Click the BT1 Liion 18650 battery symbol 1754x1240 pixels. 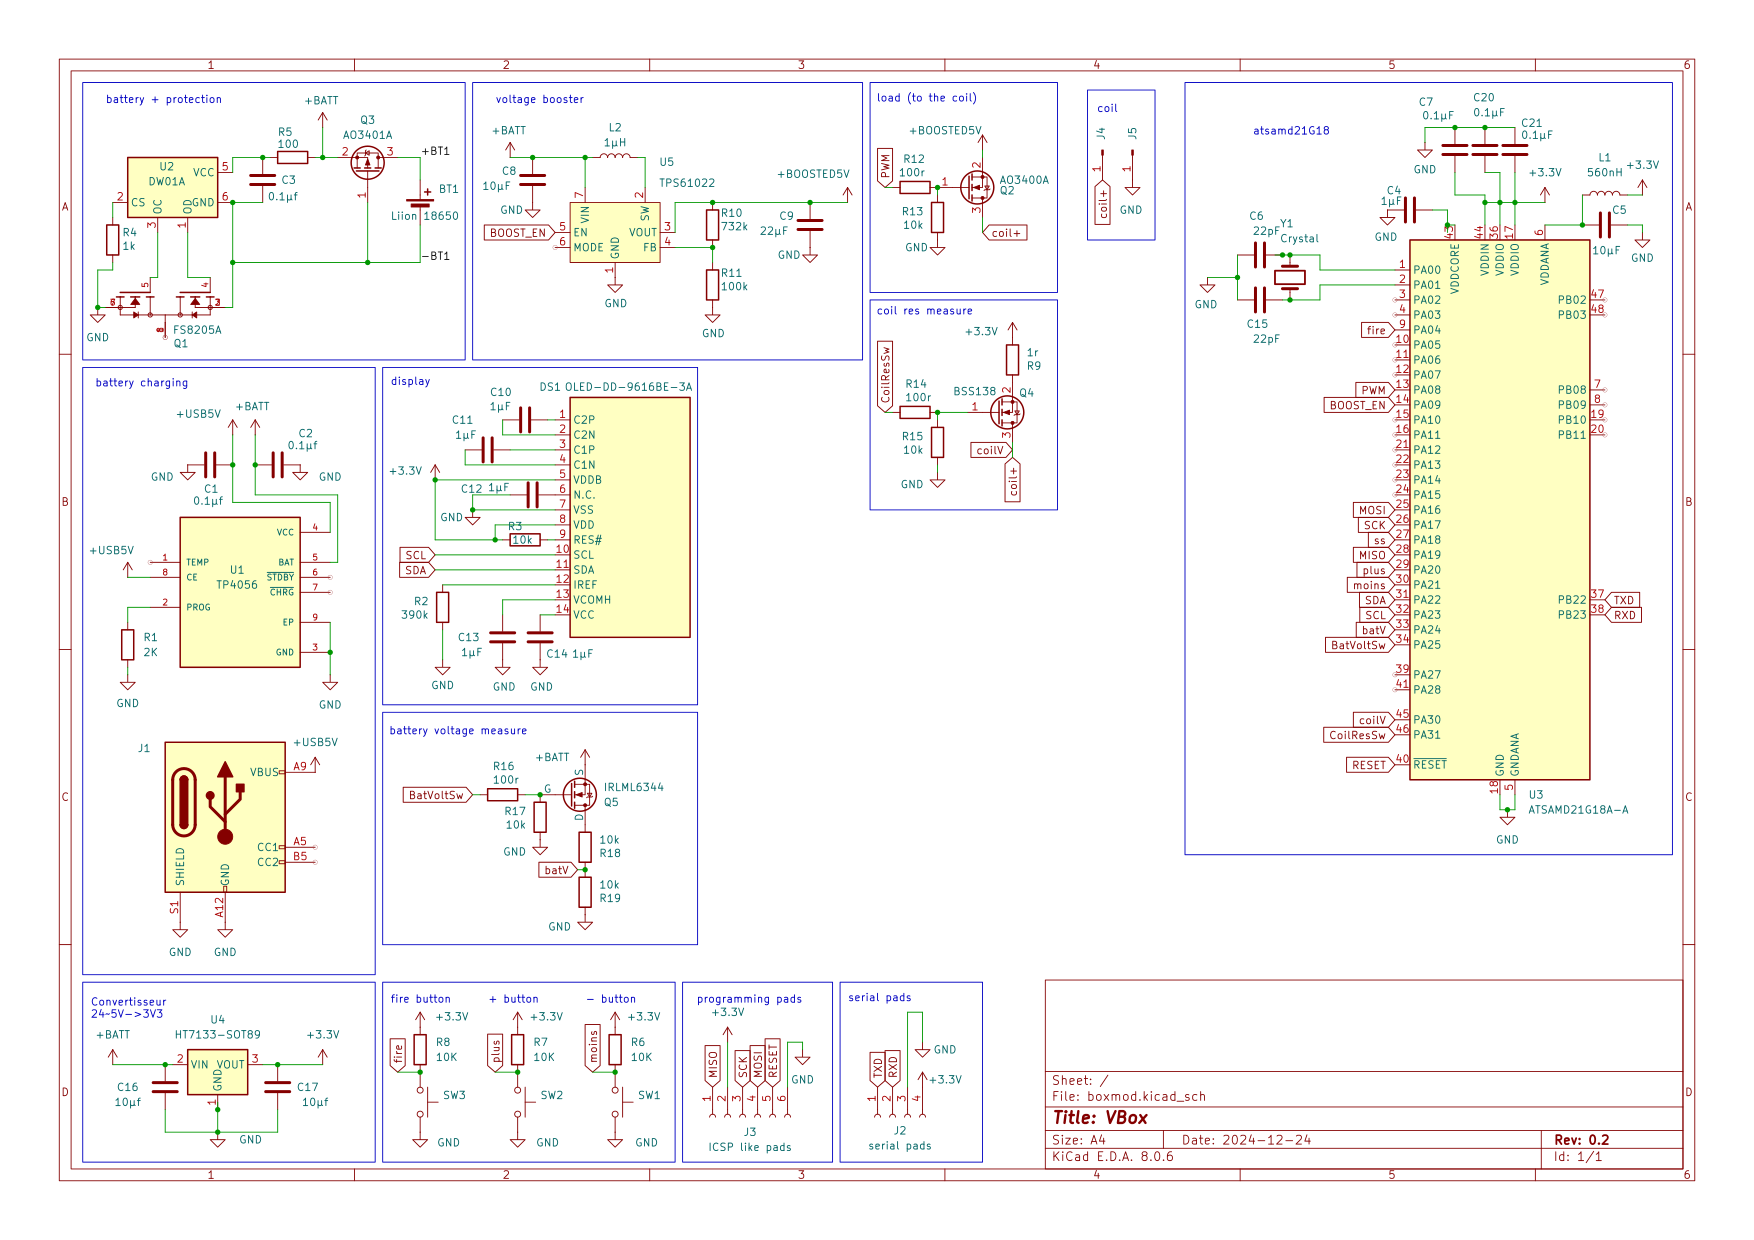420,200
